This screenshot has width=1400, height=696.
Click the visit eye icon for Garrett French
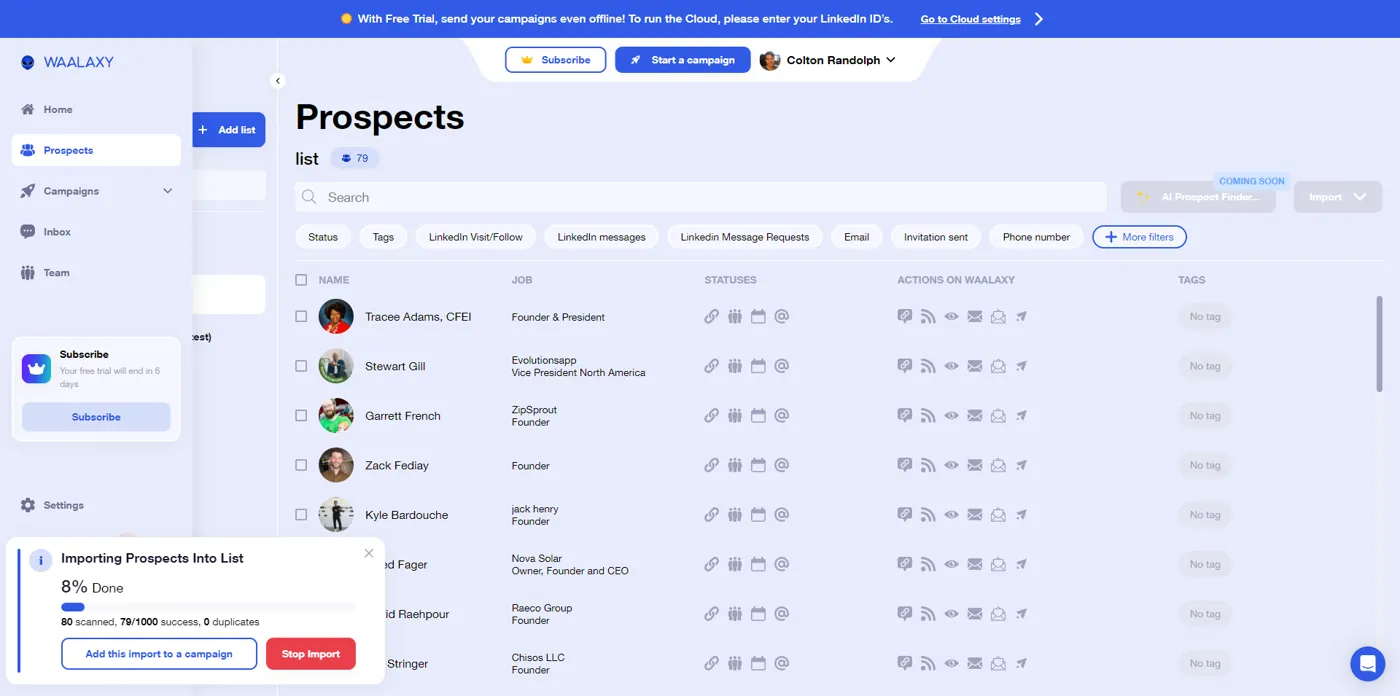[x=951, y=416]
